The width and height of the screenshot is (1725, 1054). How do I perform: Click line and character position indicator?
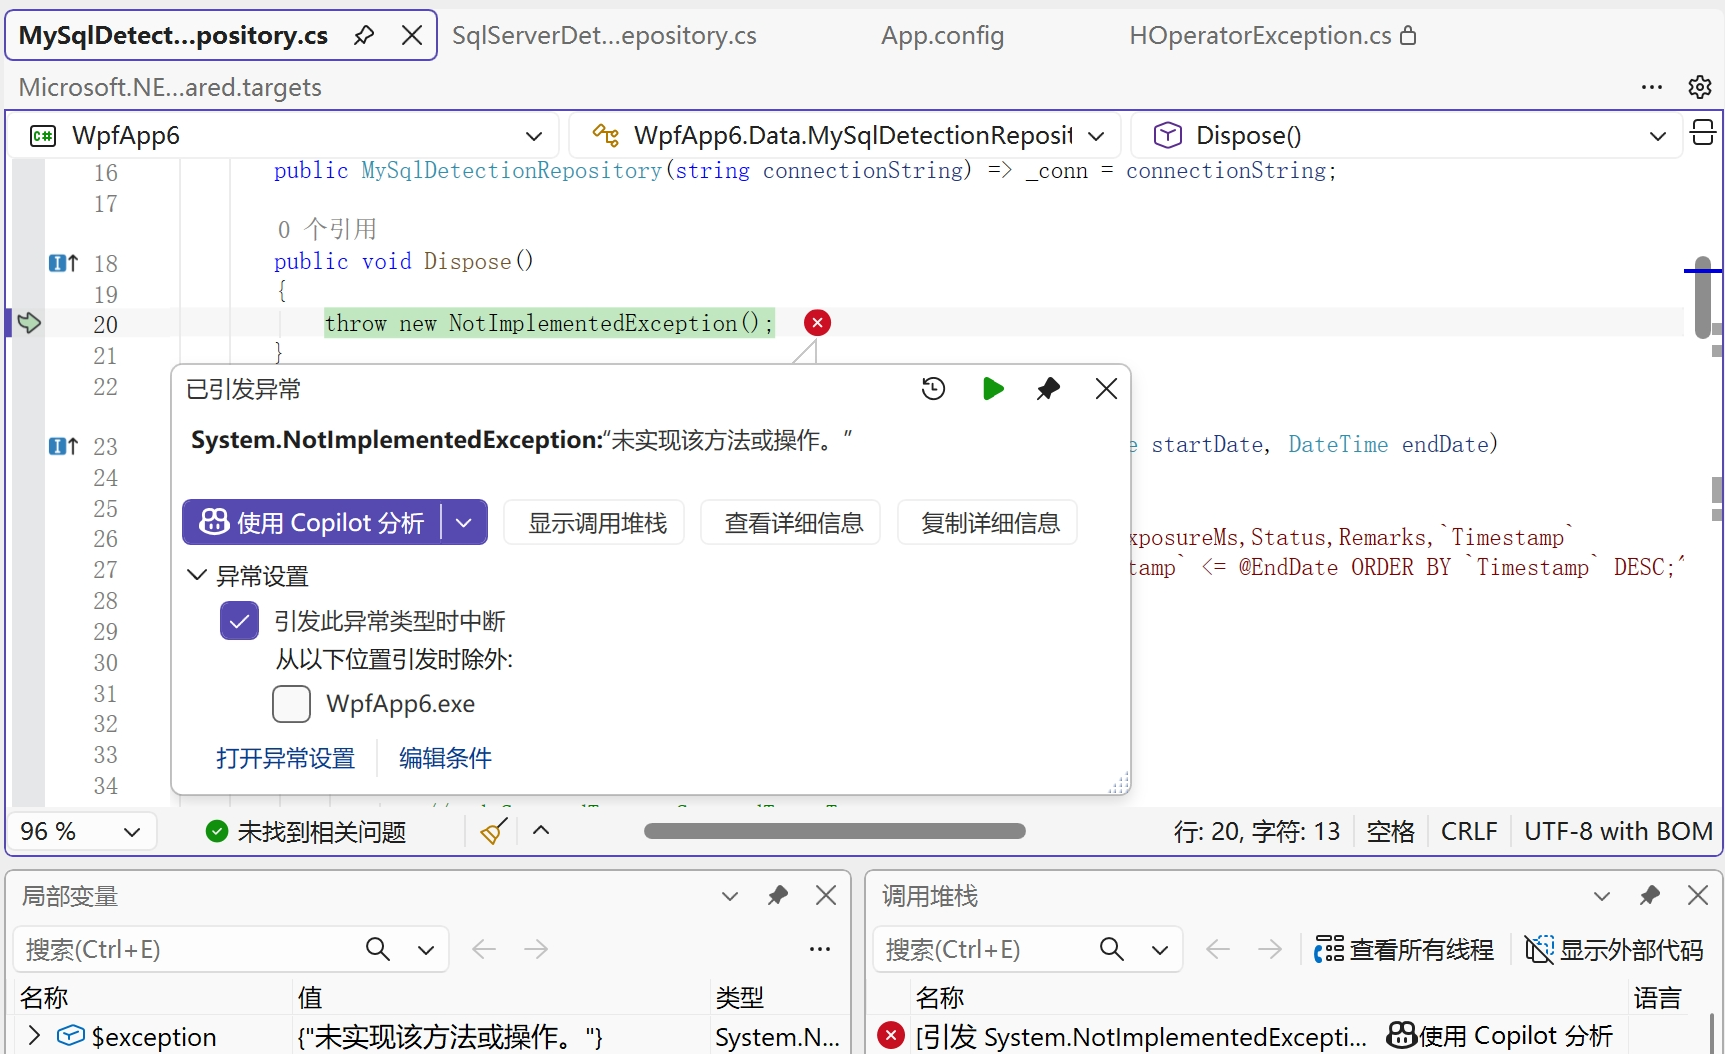coord(1256,832)
